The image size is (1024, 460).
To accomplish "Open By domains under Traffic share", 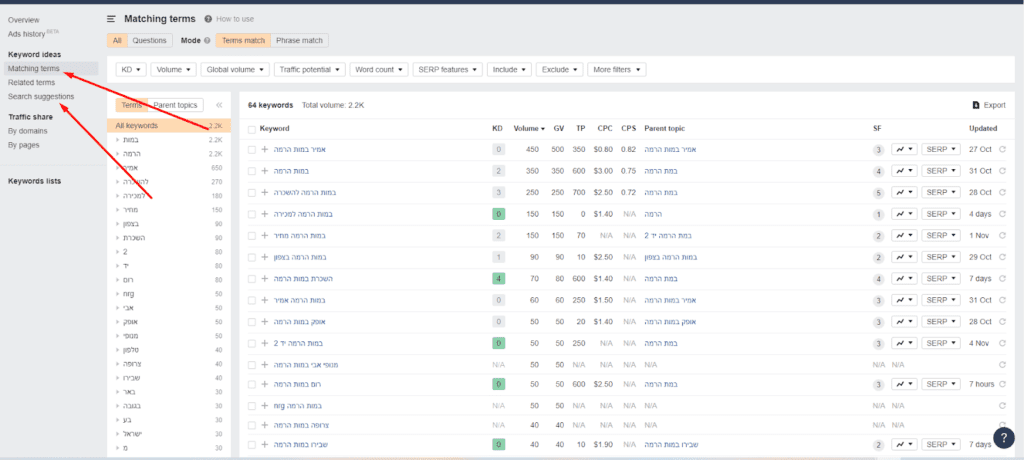I will click(27, 131).
